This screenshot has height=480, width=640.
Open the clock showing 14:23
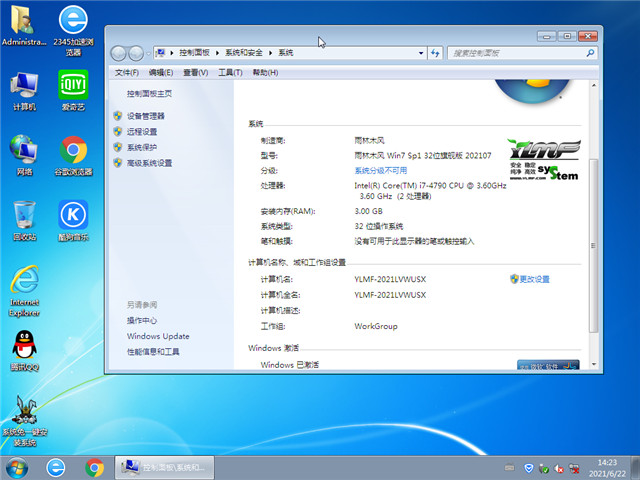607,468
